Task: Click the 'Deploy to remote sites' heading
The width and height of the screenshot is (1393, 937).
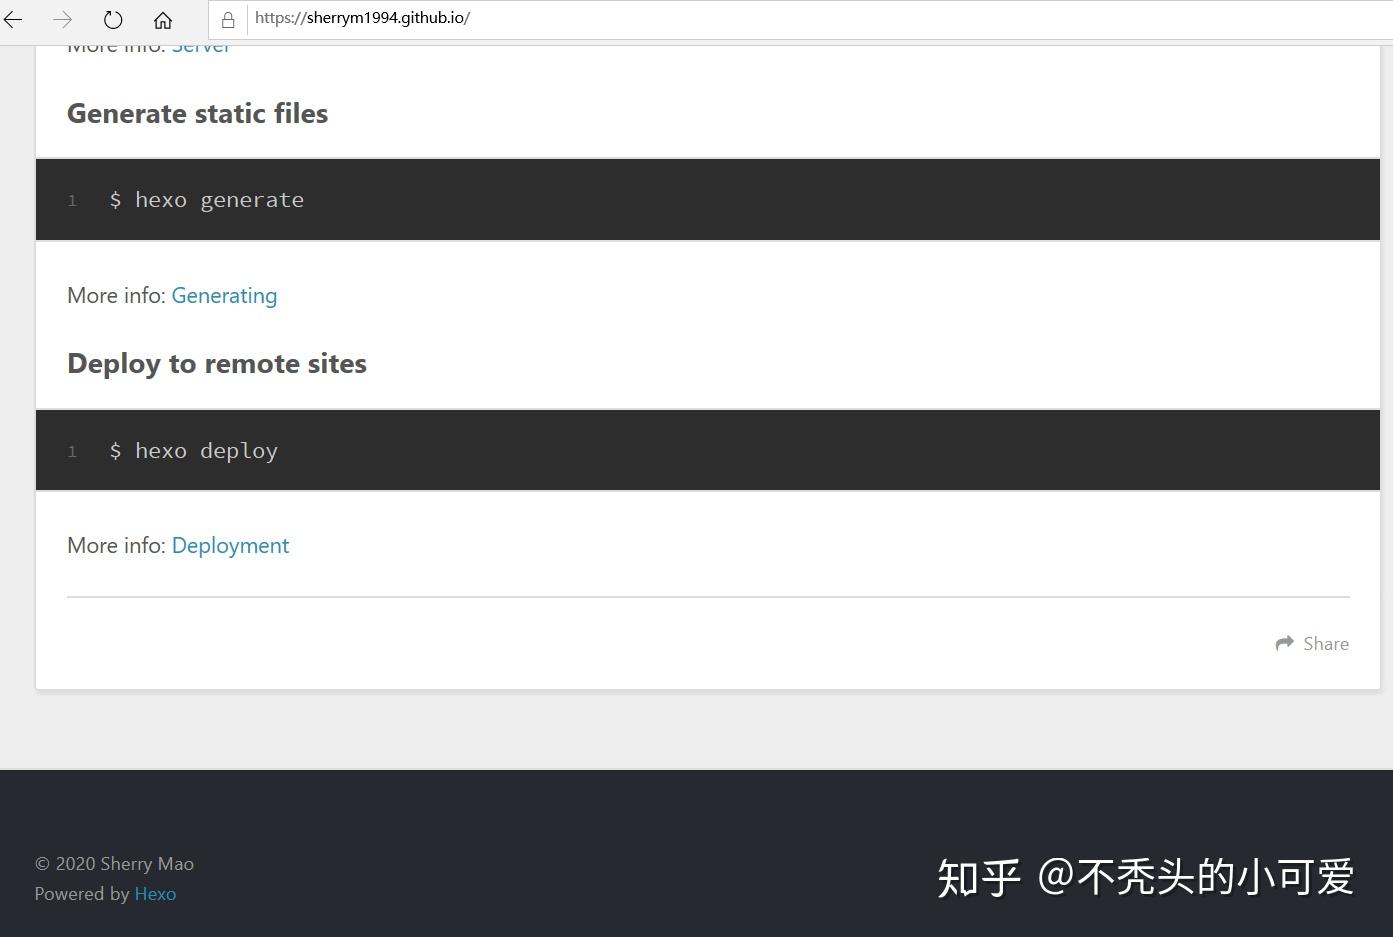Action: [217, 363]
